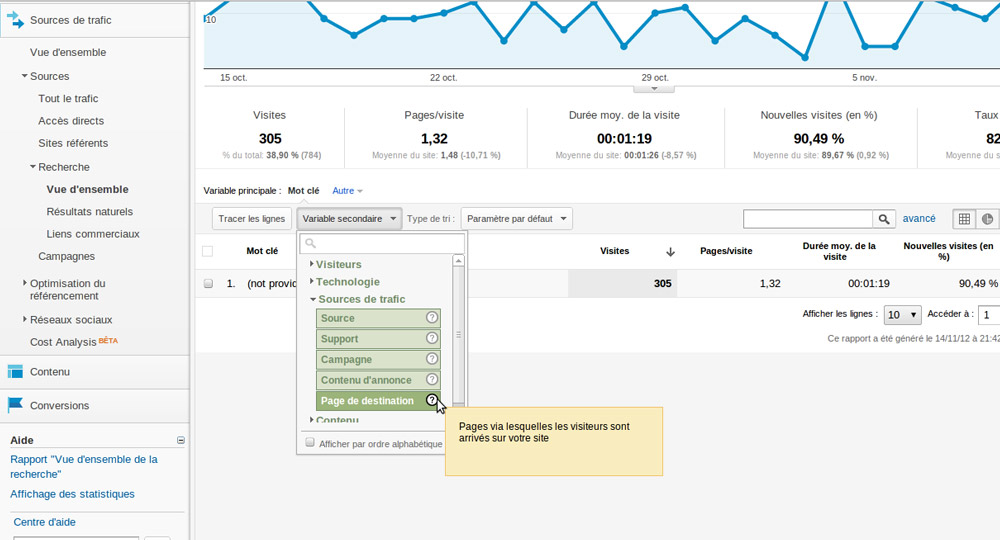1000x540 pixels.
Task: Enable Afficher par ordre alphabétique checkbox
Action: (310, 442)
